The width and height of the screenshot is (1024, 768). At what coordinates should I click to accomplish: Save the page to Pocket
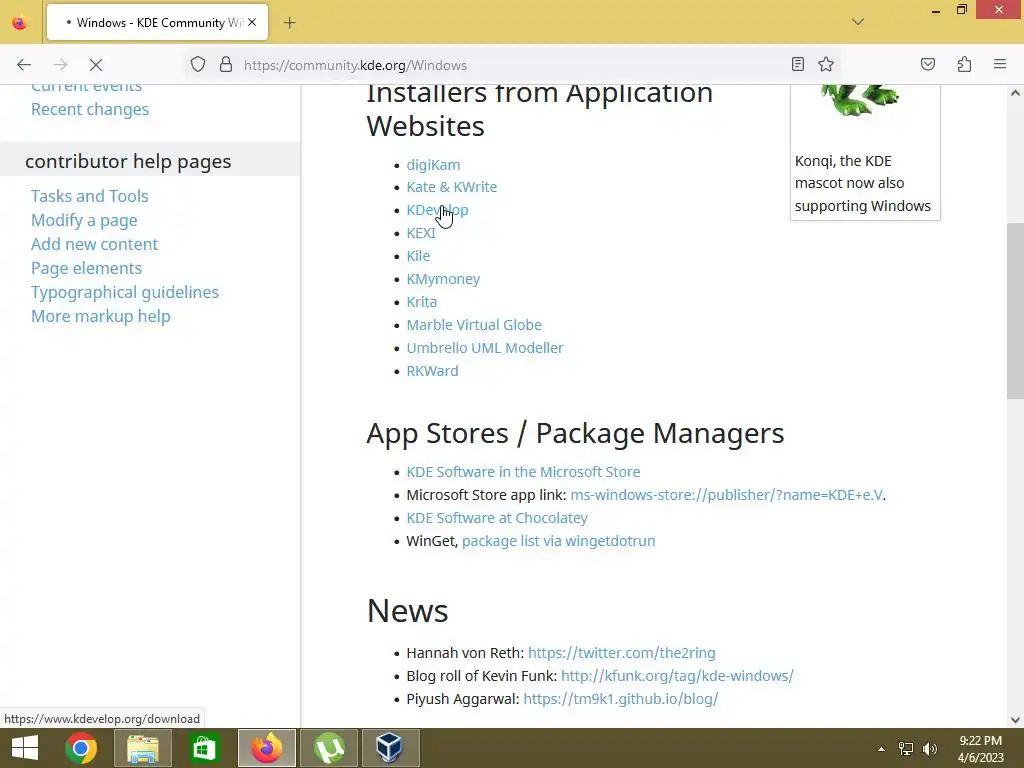[x=928, y=64]
